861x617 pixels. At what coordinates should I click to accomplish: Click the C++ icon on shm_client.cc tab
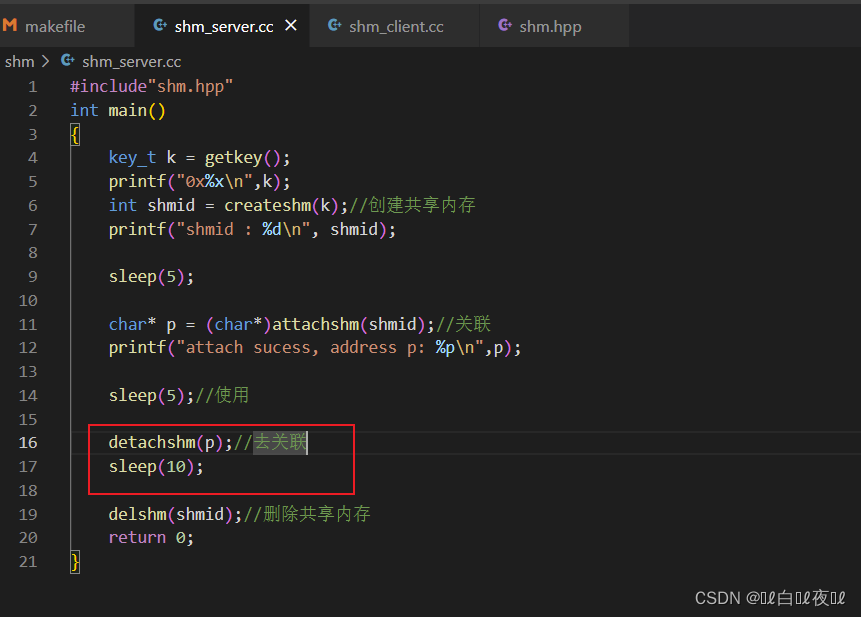(x=334, y=25)
